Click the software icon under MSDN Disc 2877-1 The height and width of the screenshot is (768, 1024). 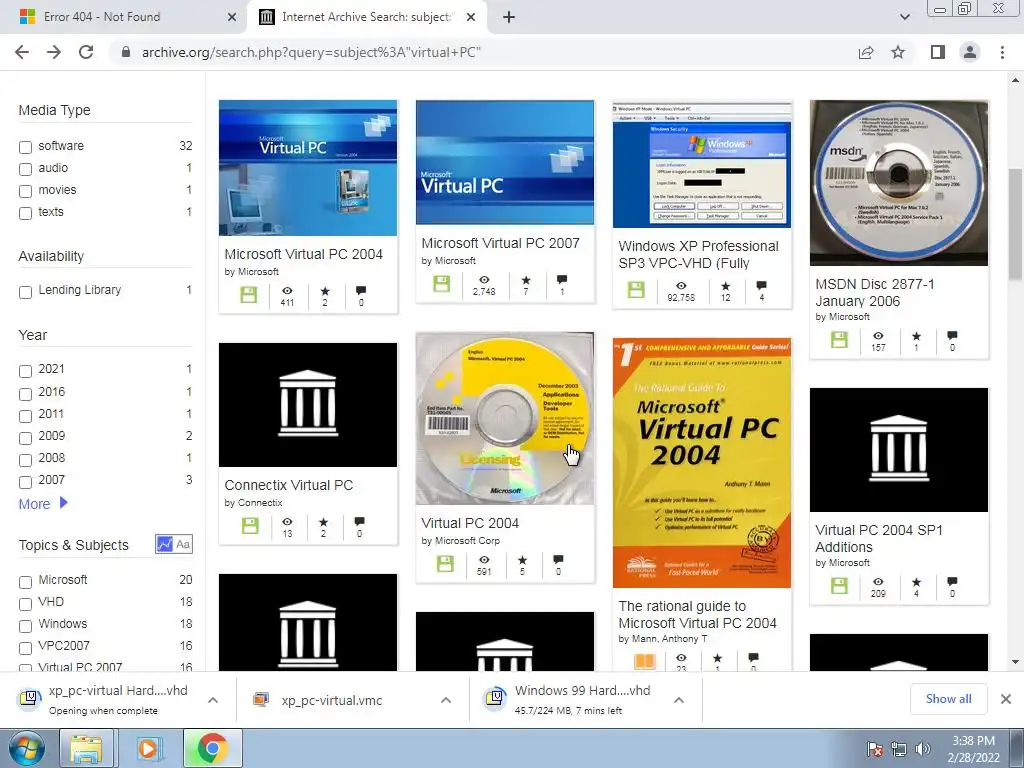click(x=839, y=340)
